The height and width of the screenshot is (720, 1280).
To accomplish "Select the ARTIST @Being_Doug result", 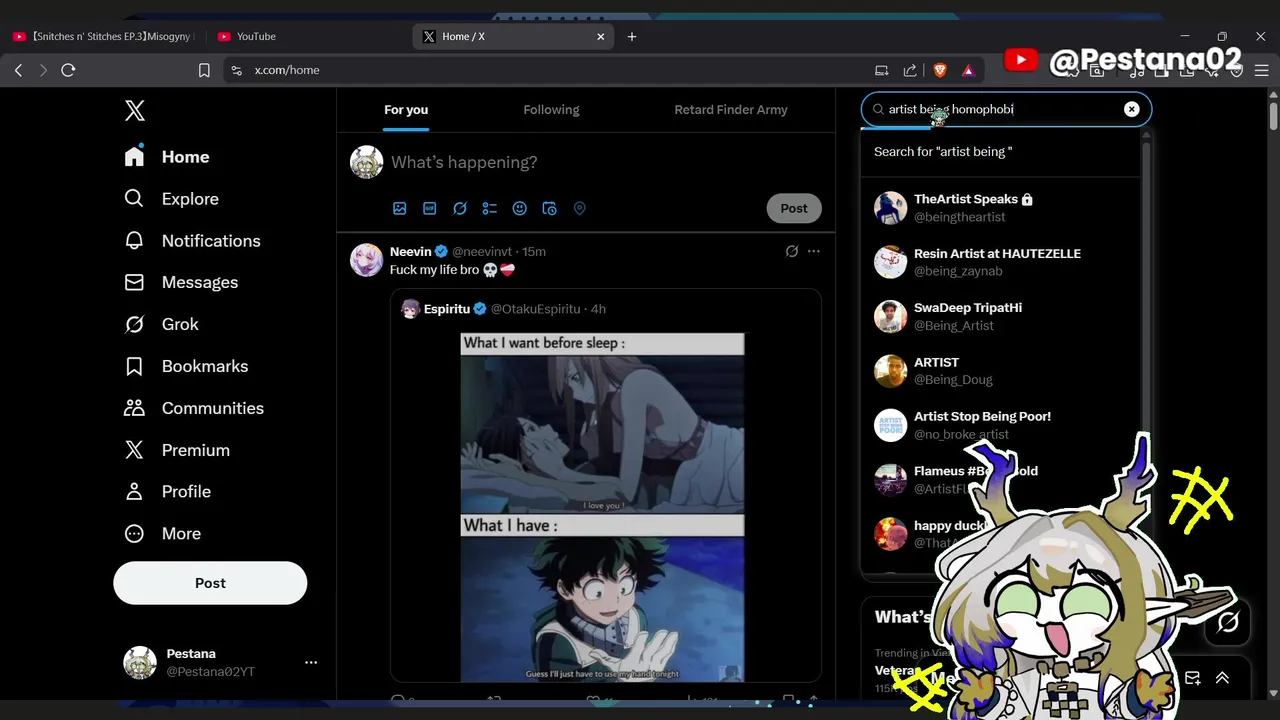I will pyautogui.click(x=1000, y=371).
